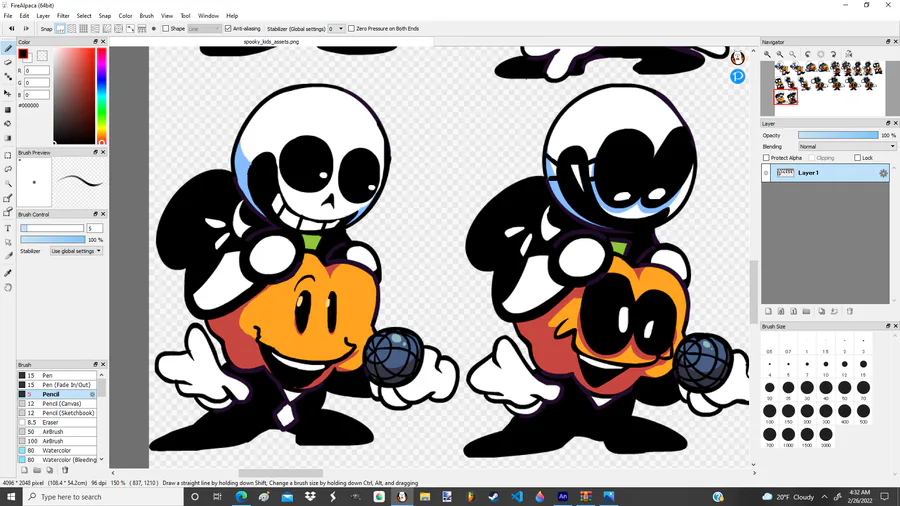Image resolution: width=900 pixels, height=506 pixels.
Task: Enable the radial circle snap icon
Action: point(118,29)
